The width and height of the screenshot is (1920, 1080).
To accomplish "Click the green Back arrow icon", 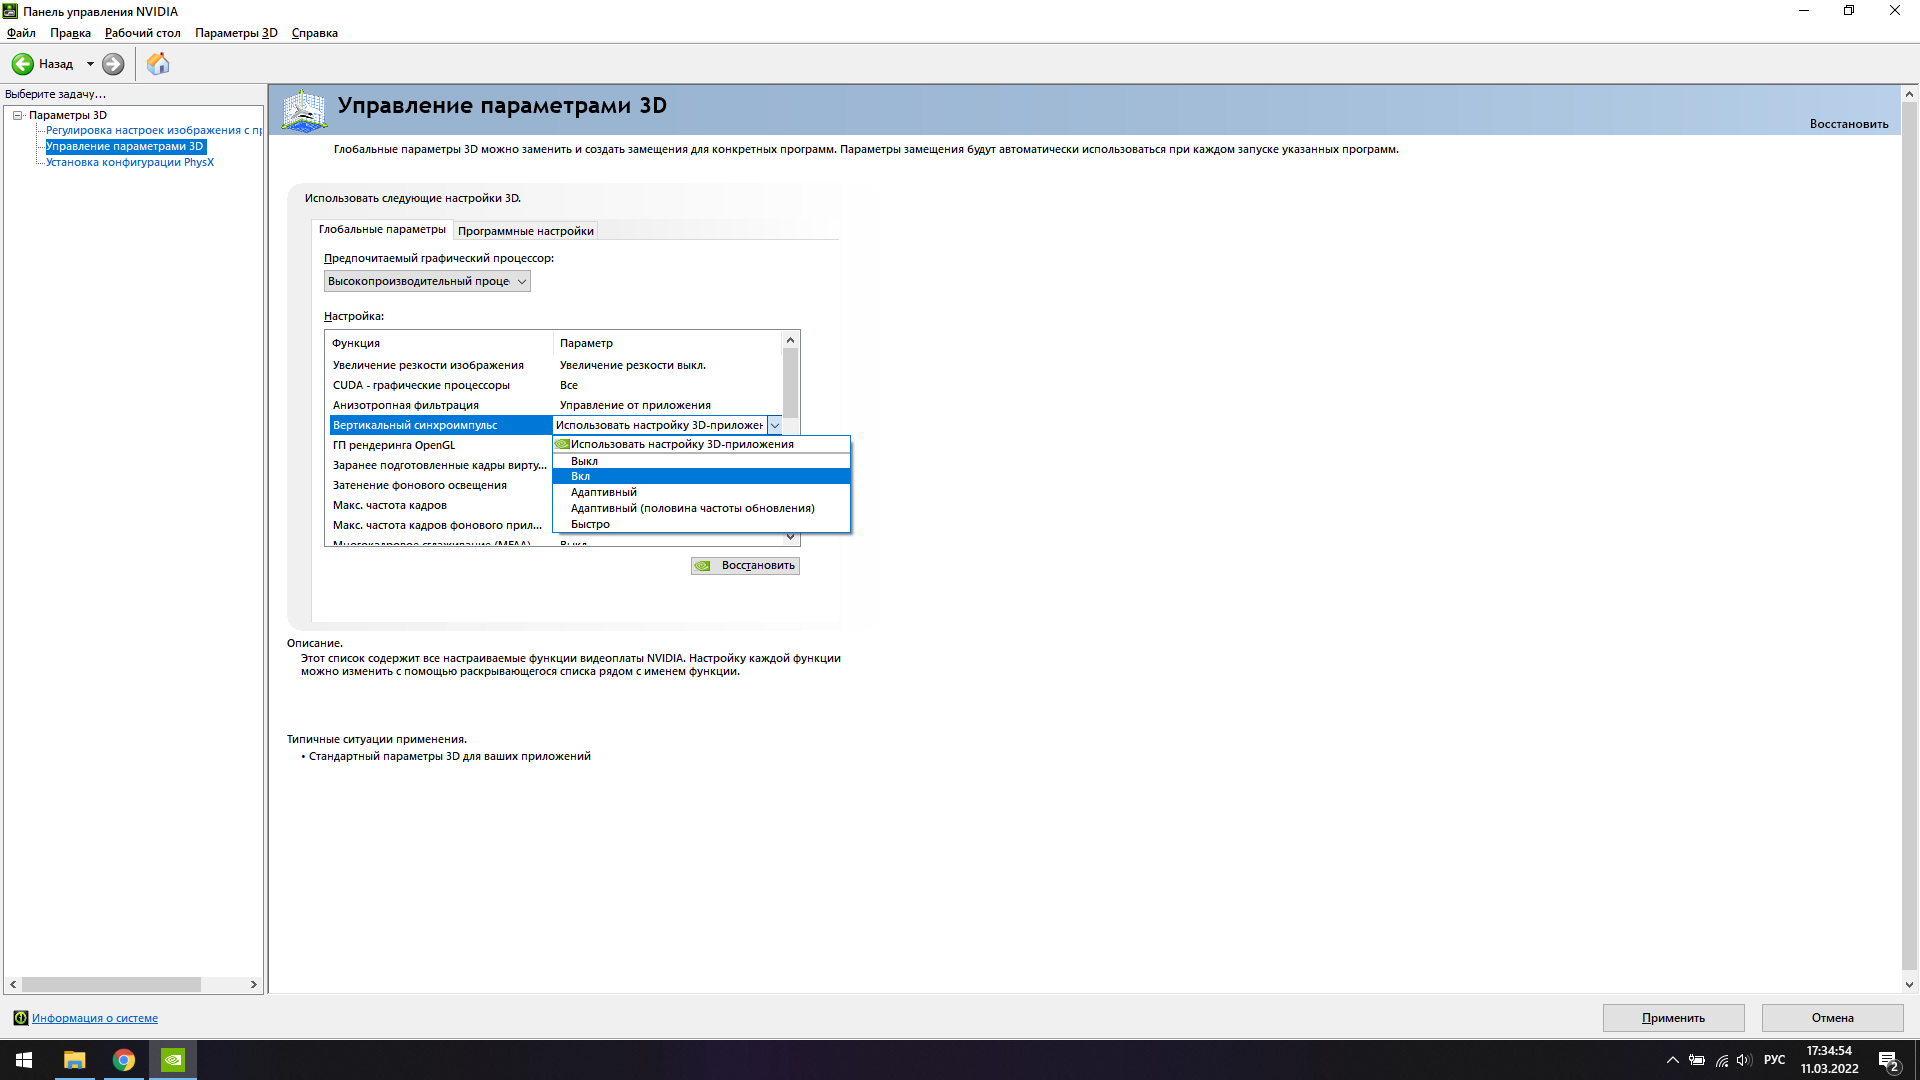I will click(x=22, y=64).
